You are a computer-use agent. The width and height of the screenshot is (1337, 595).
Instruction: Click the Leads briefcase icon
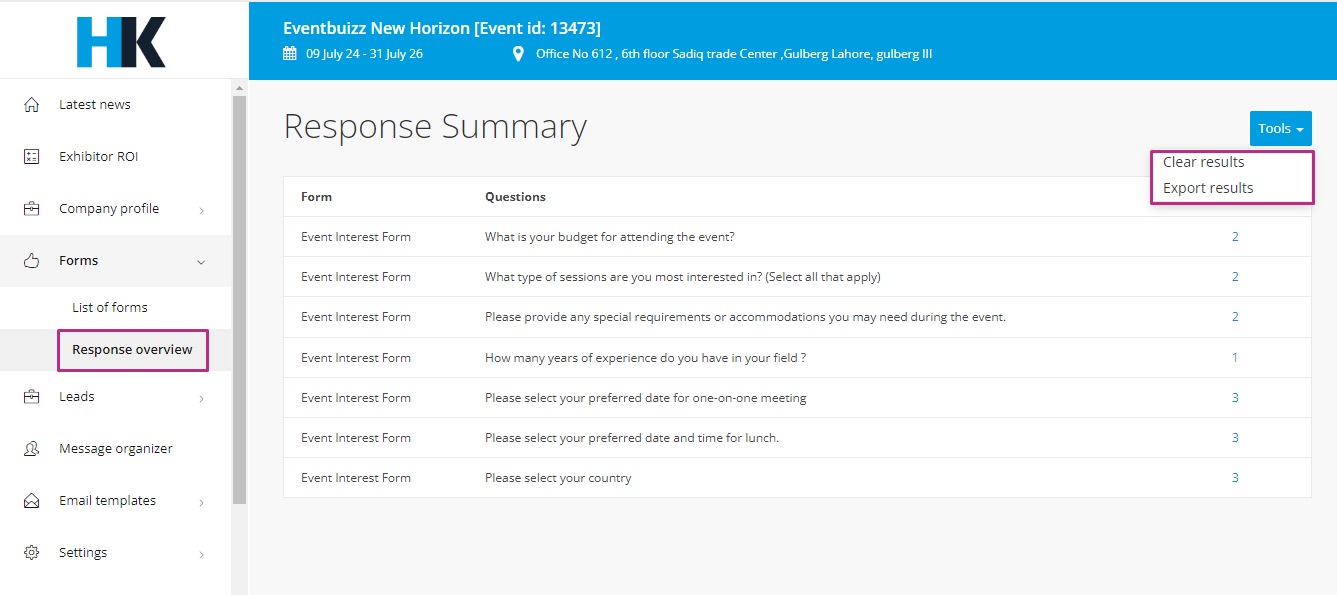32,397
